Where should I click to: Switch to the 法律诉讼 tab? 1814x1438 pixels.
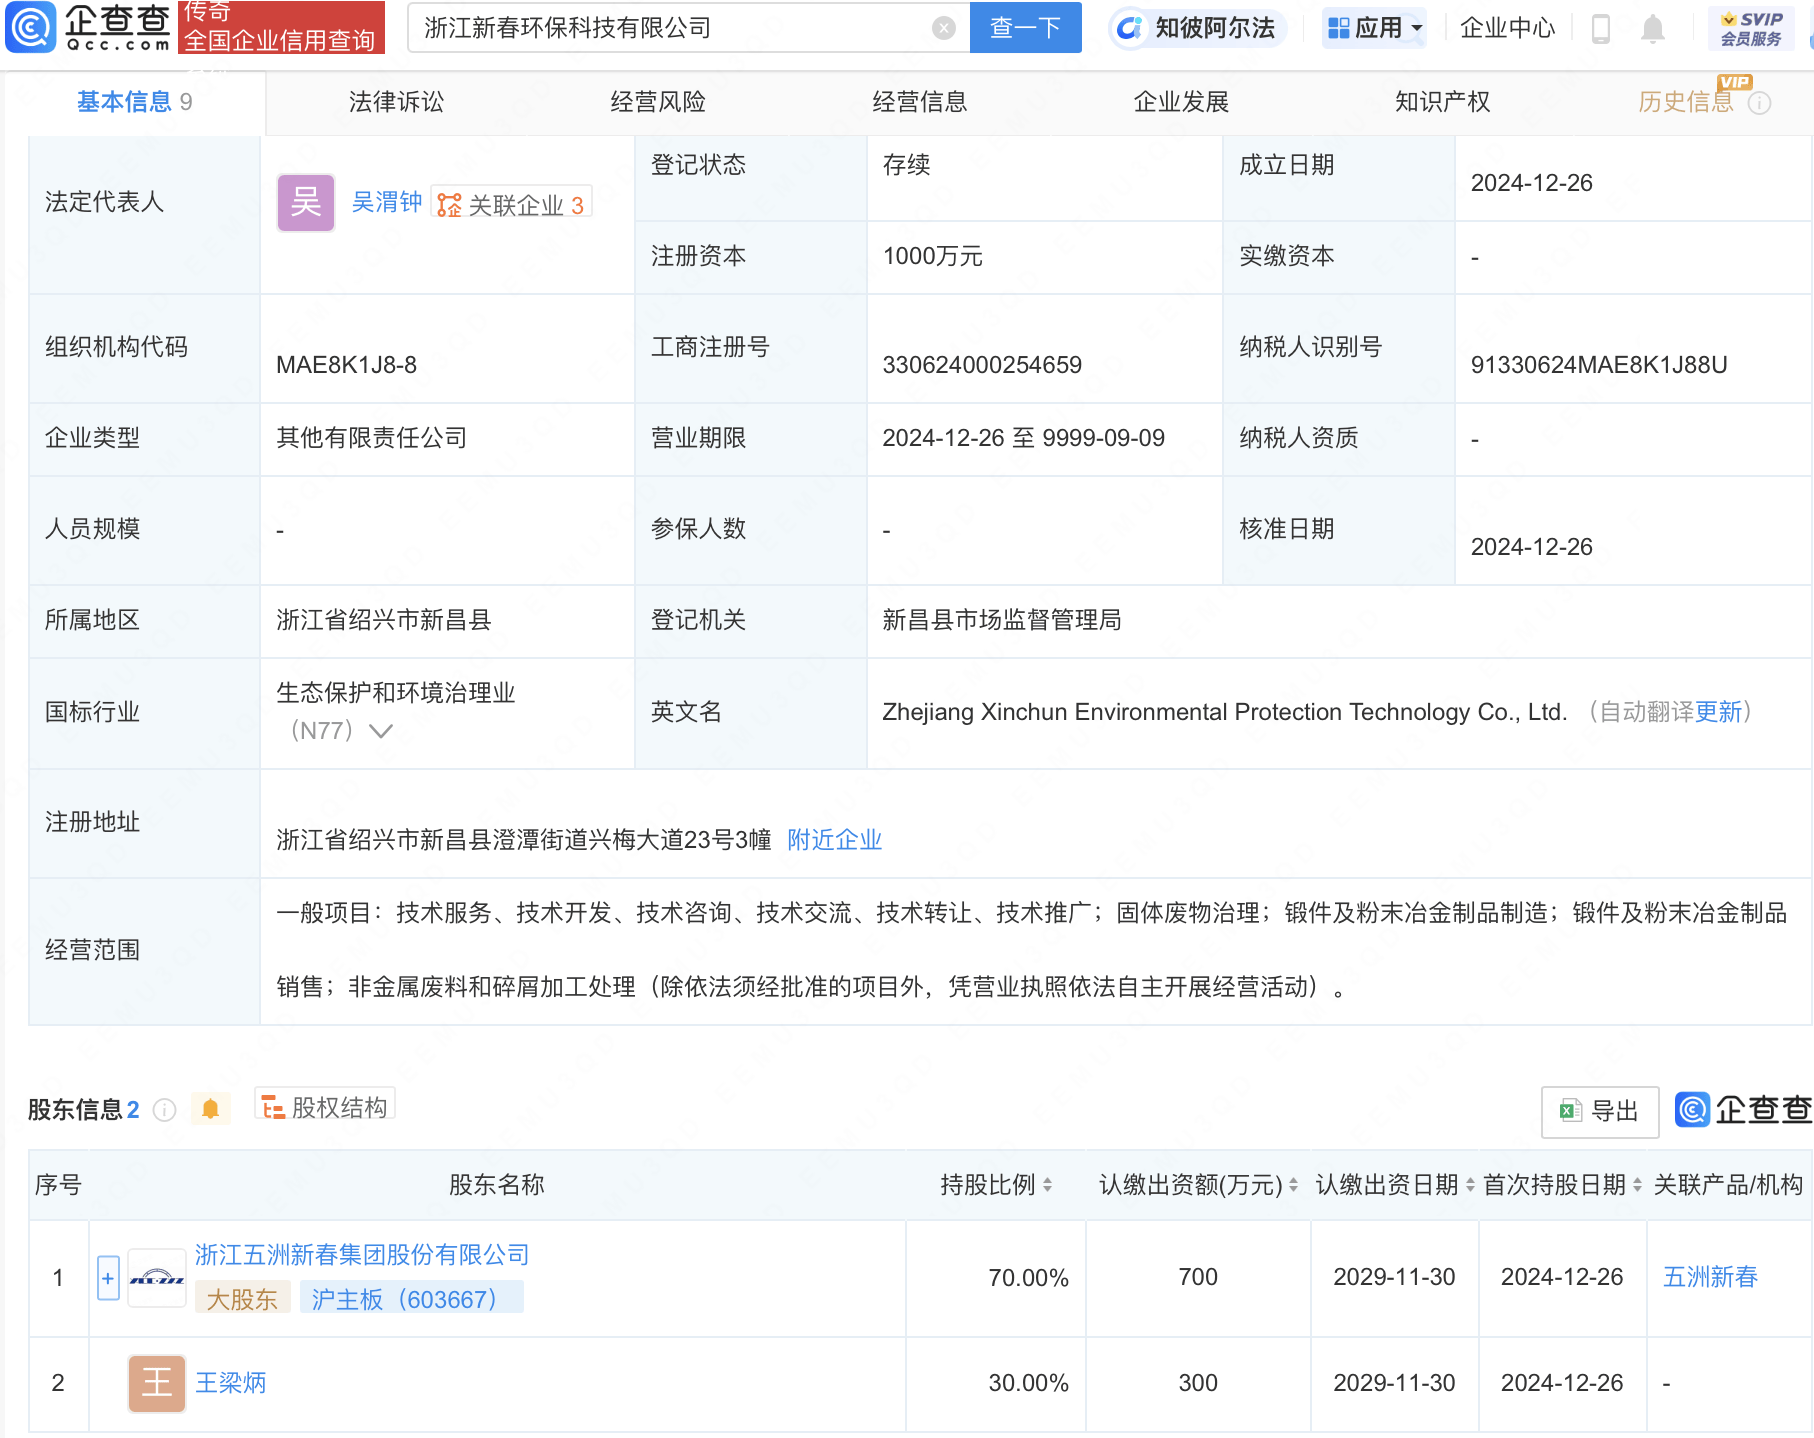pyautogui.click(x=397, y=102)
